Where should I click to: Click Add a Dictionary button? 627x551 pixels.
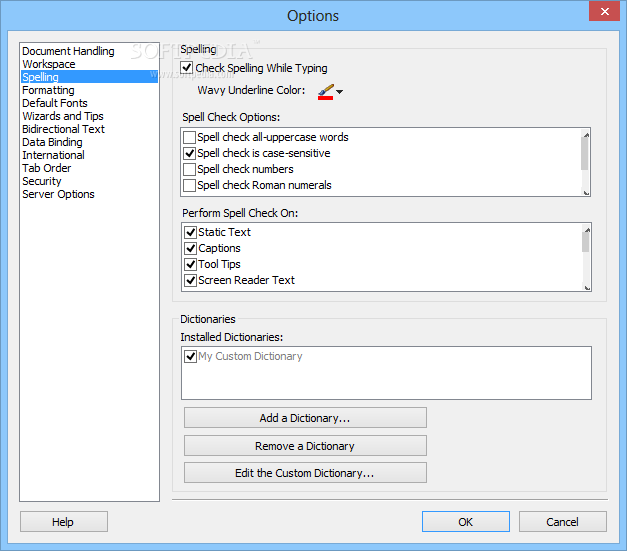pos(305,418)
